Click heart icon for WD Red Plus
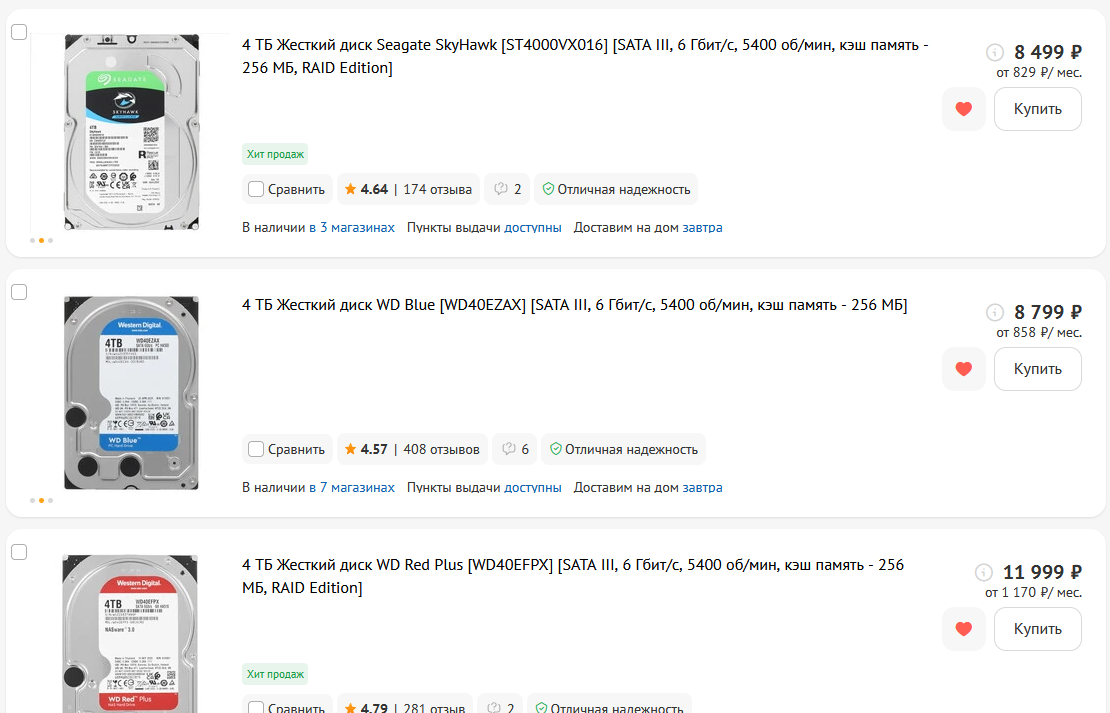Screen dimensions: 1110x713 [963, 629]
